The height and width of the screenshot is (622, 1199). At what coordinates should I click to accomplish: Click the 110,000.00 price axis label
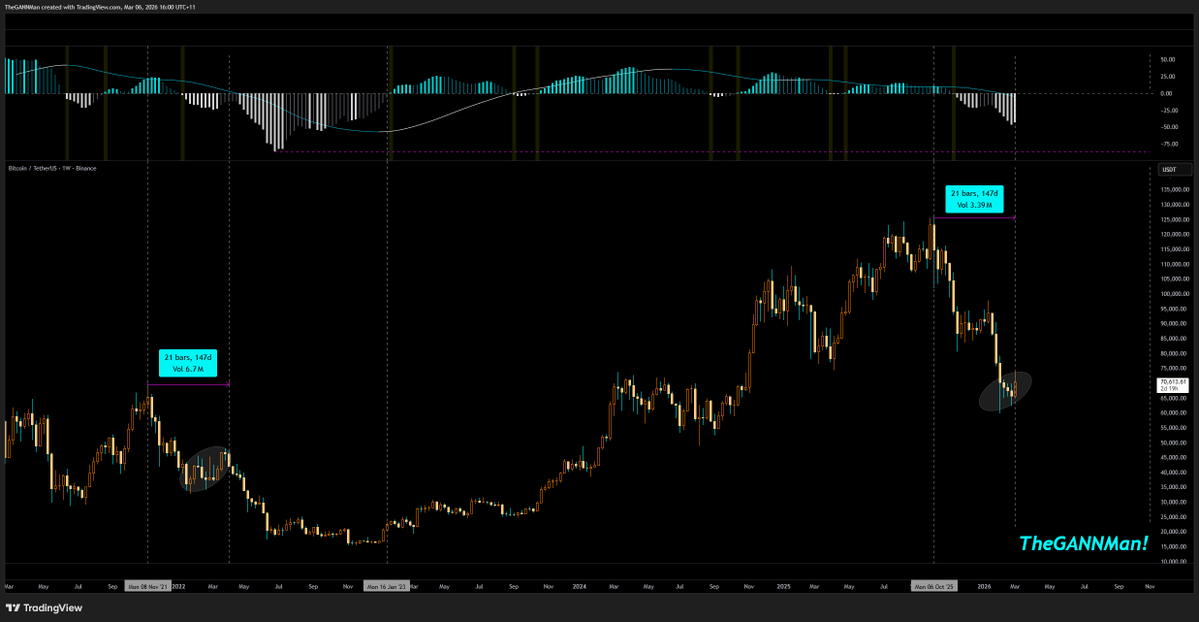1175,264
